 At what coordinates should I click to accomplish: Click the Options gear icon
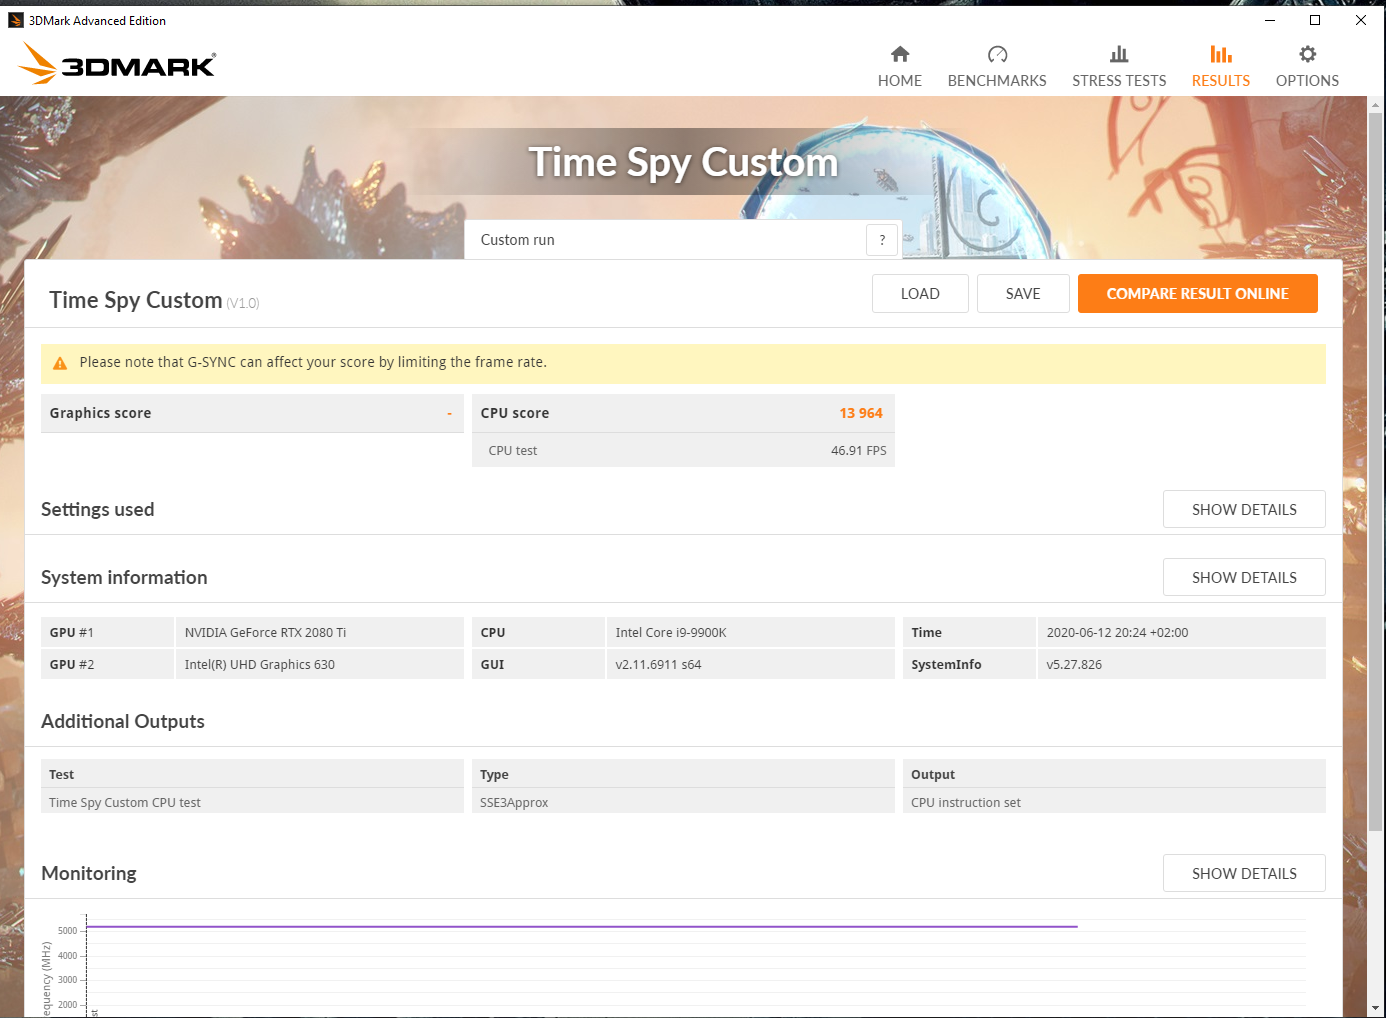coord(1307,54)
